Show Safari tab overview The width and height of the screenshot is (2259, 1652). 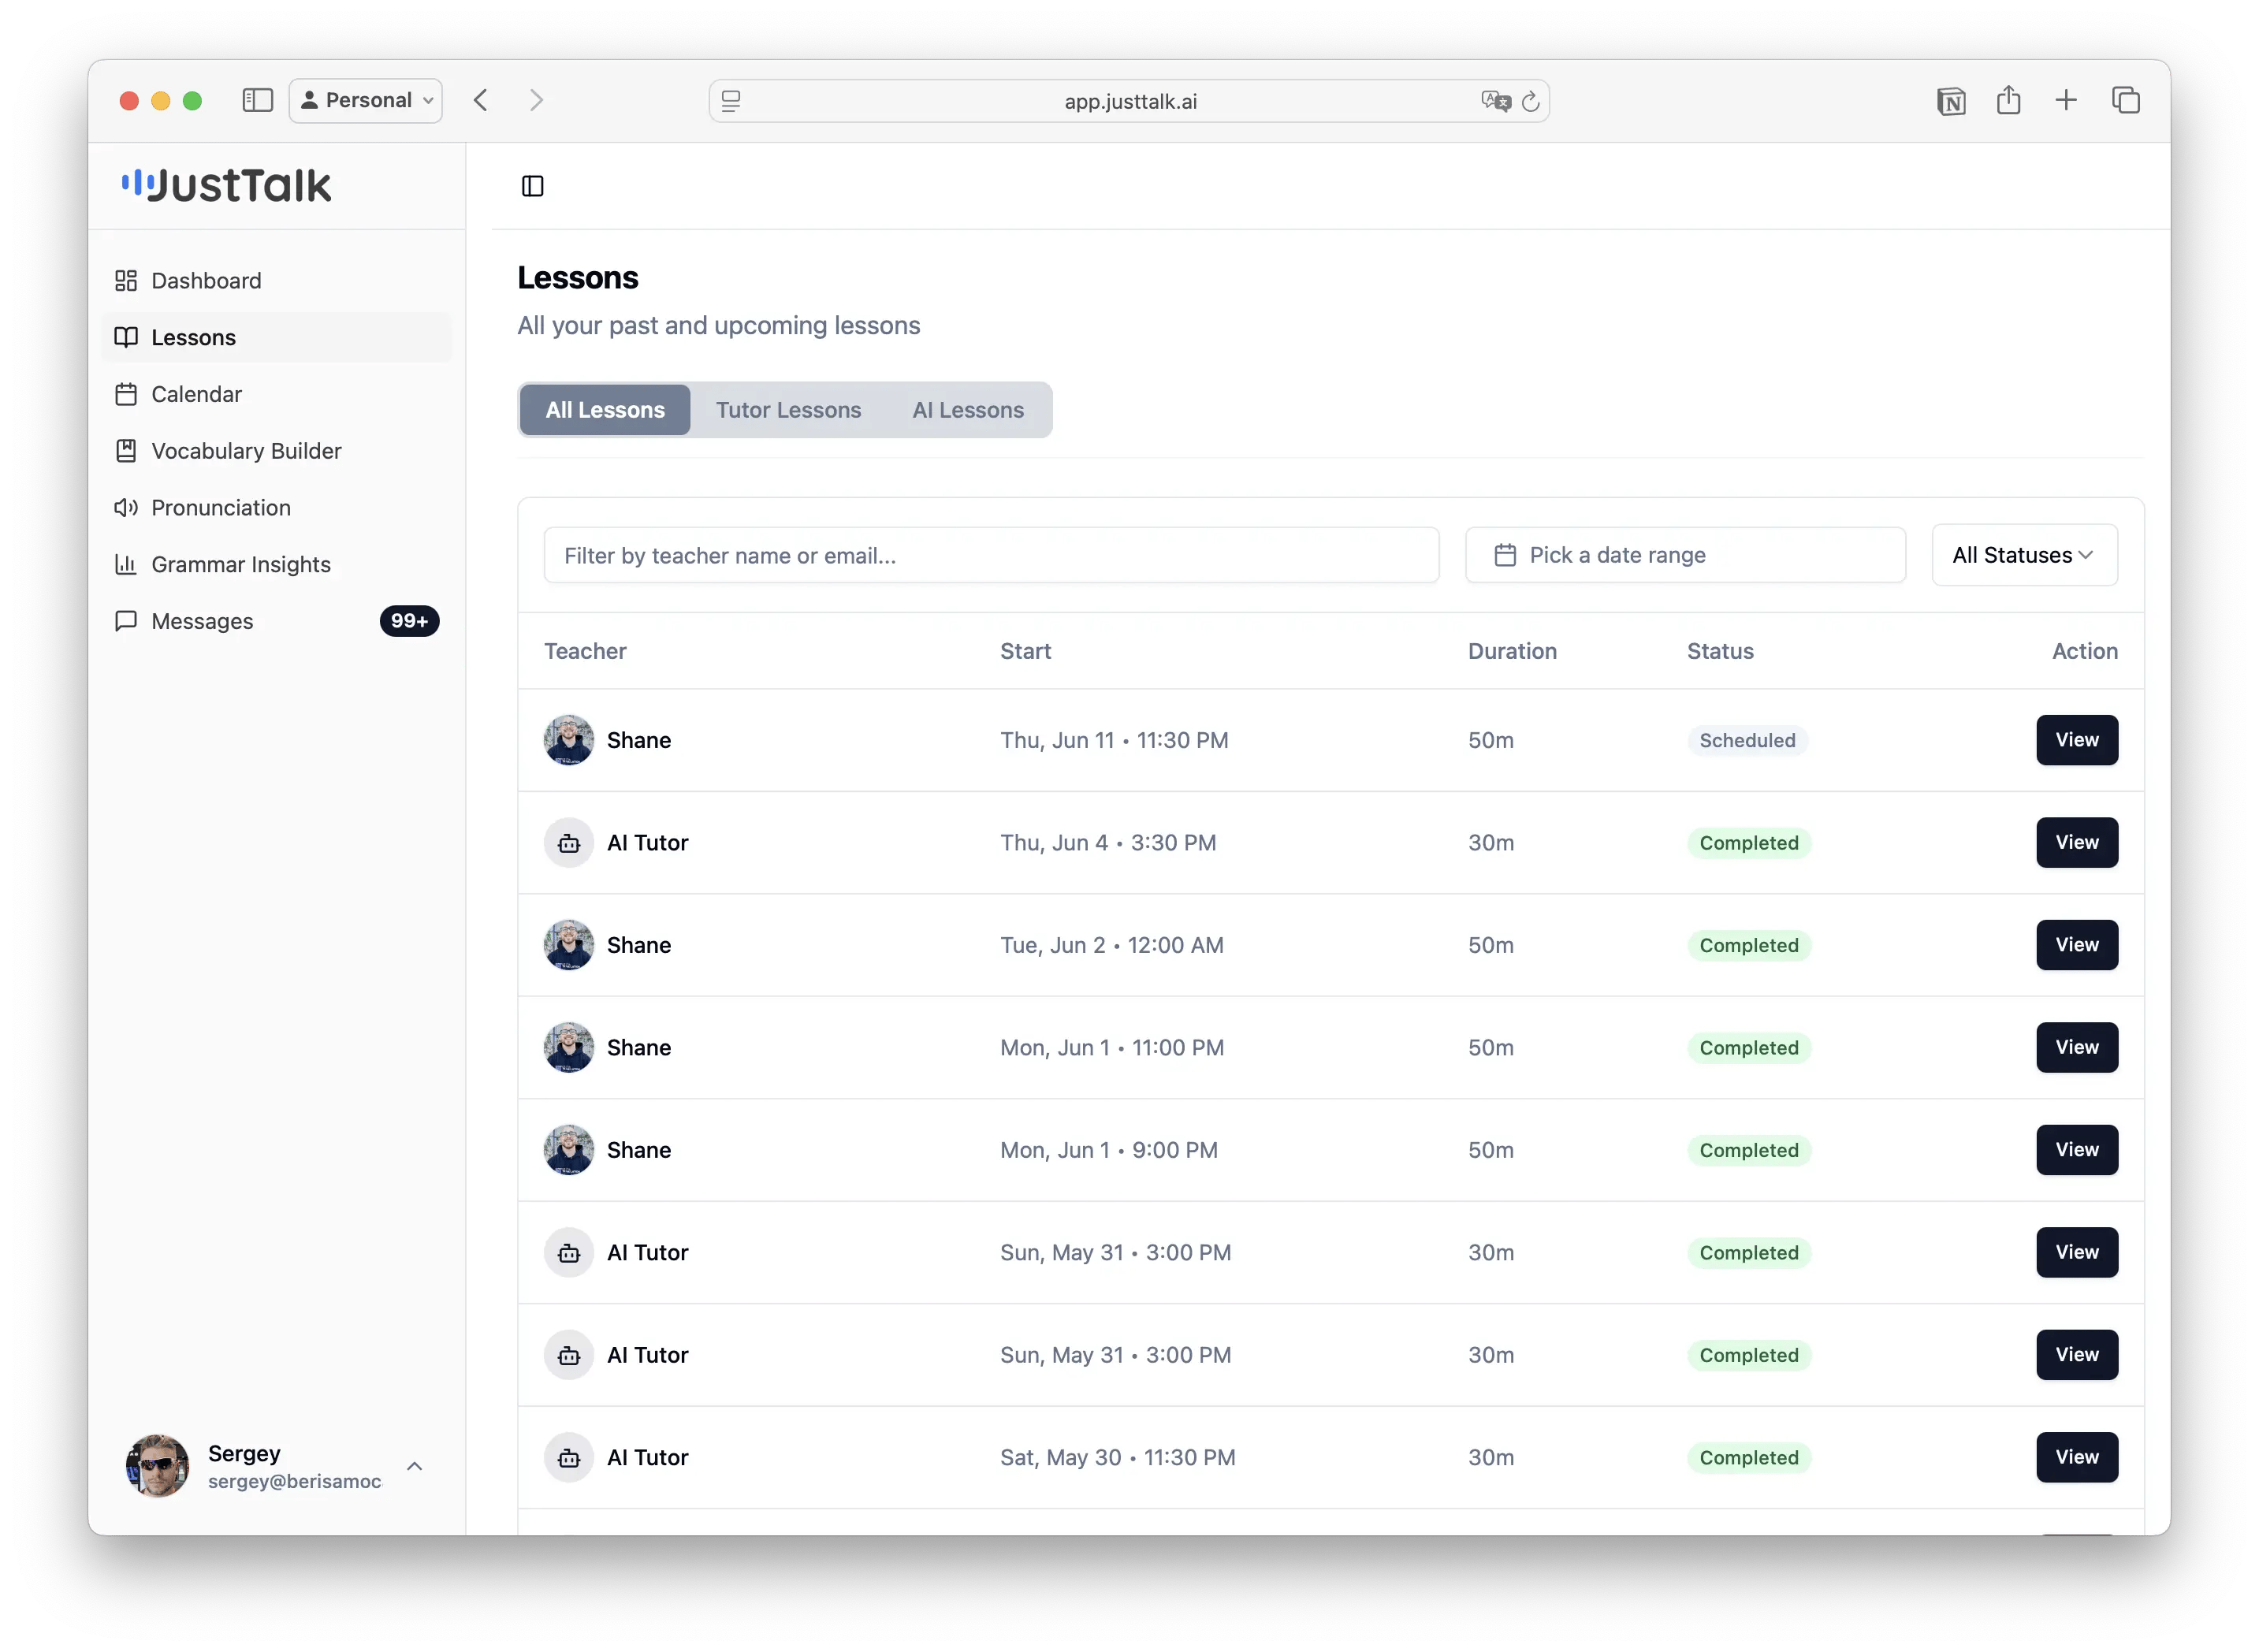[2126, 100]
